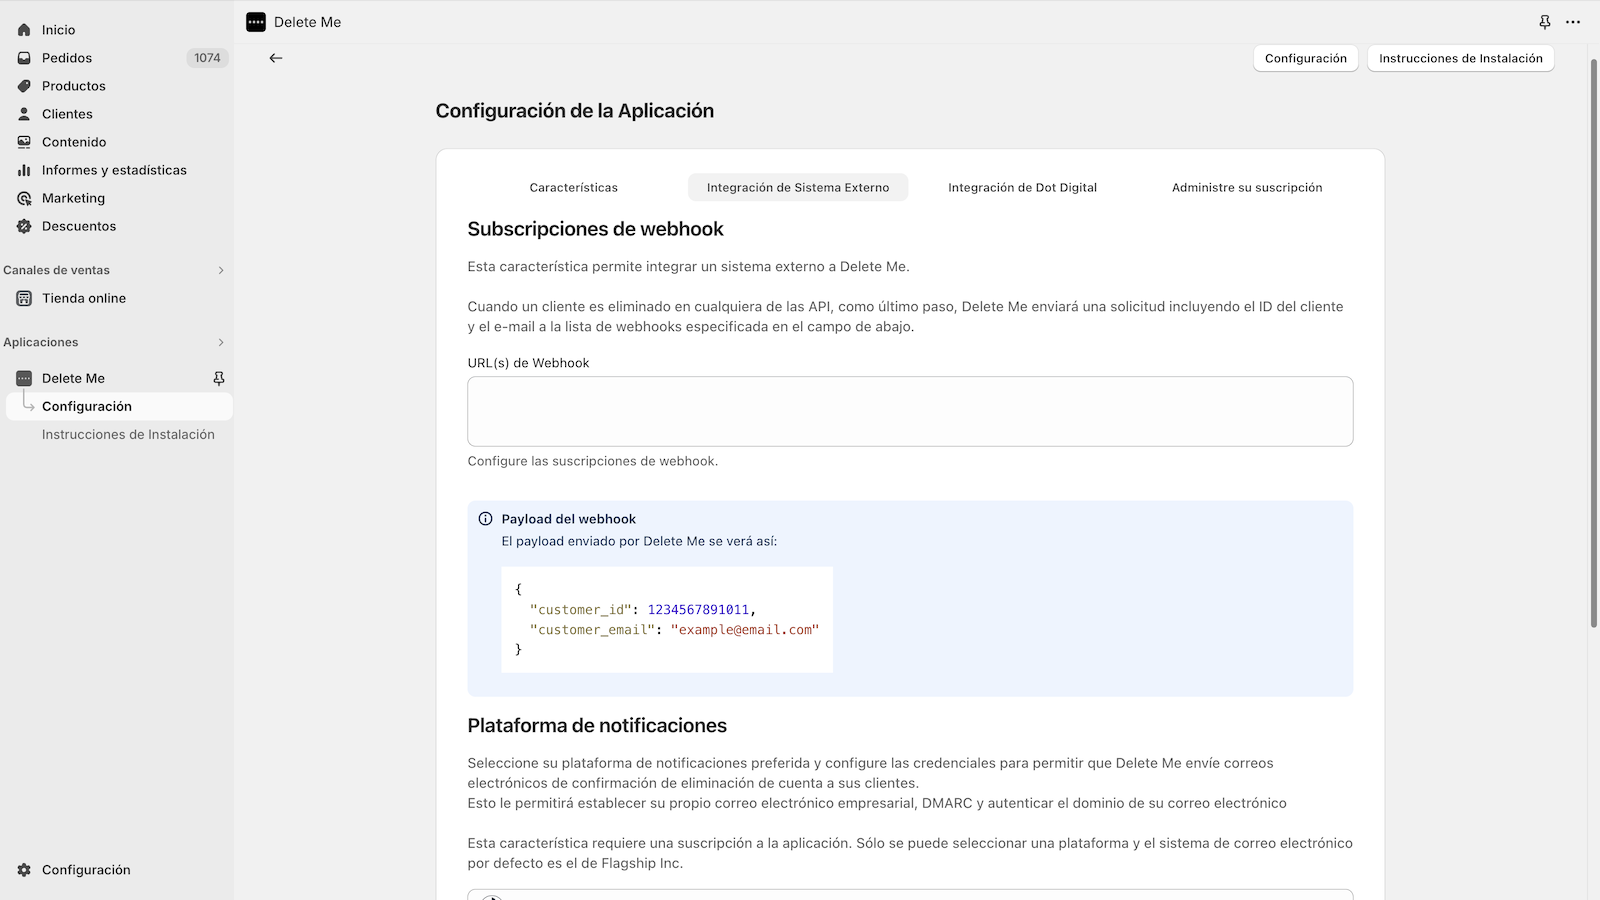Click the "example@email.com" value in payload
This screenshot has height=900, width=1600.
[x=745, y=630]
